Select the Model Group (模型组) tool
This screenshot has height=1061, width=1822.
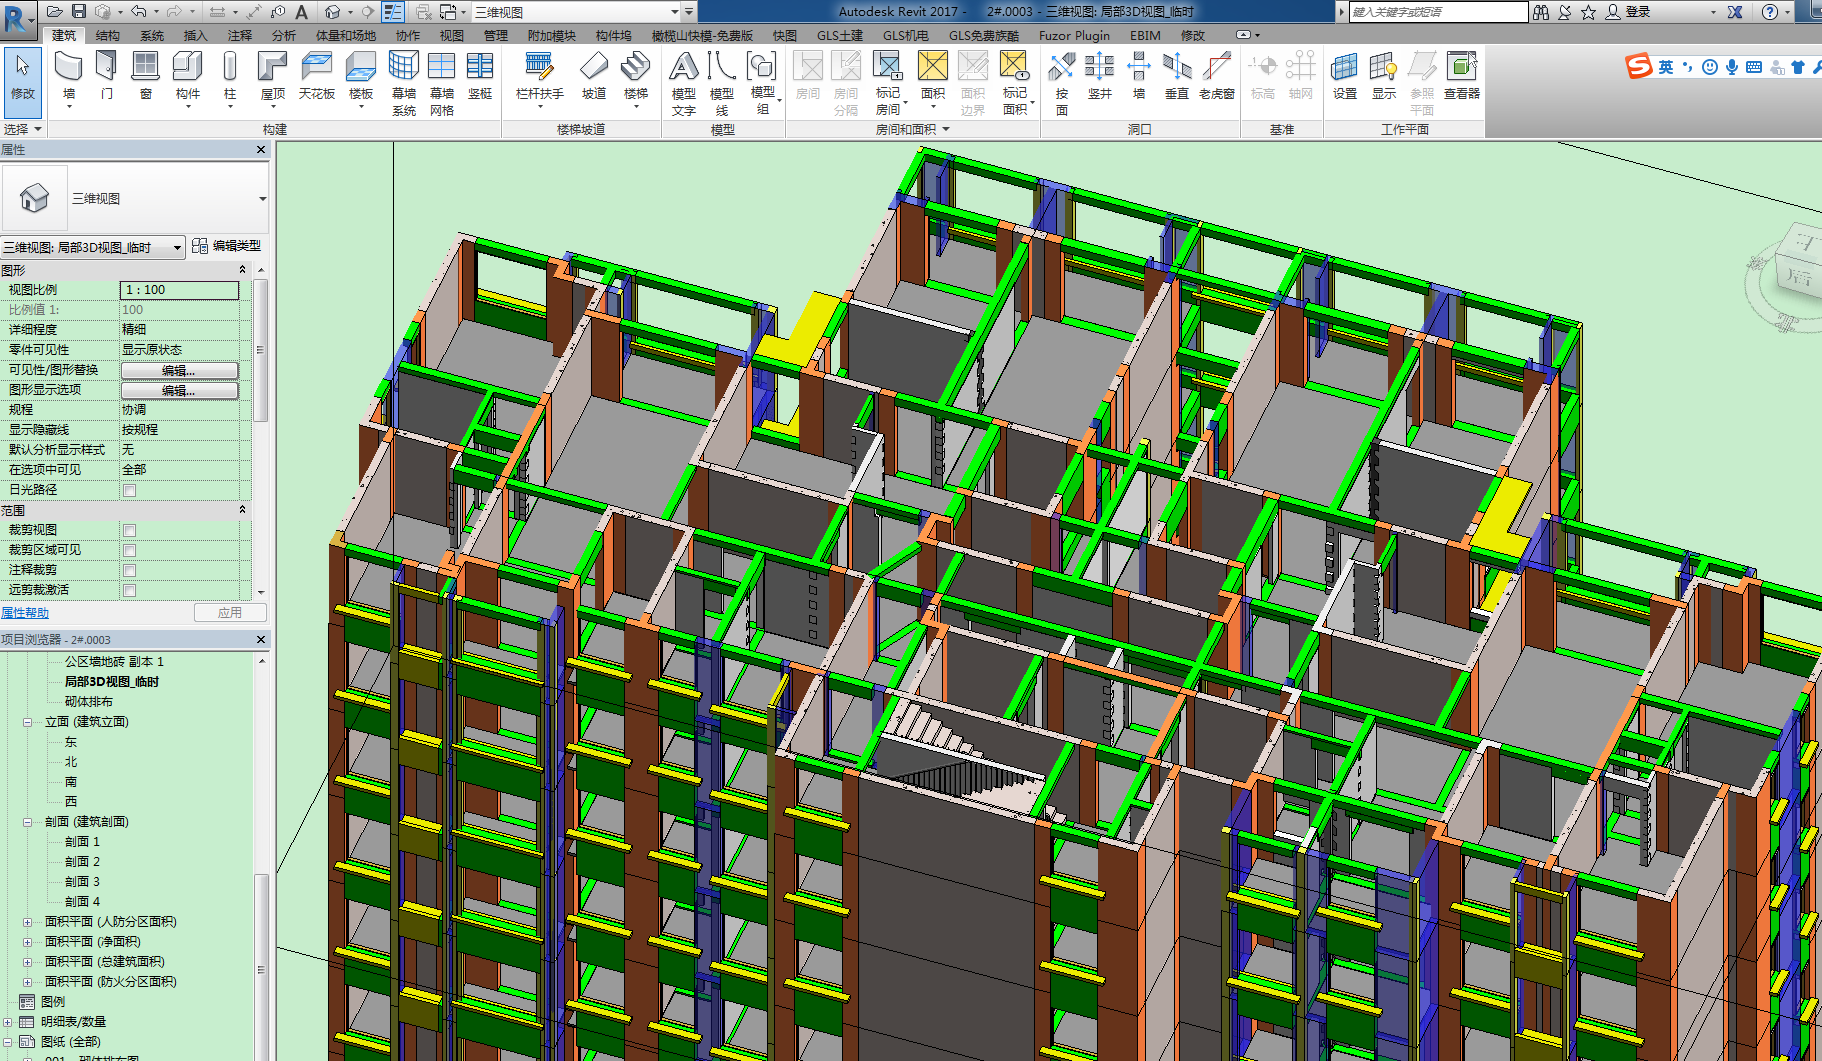coord(762,84)
